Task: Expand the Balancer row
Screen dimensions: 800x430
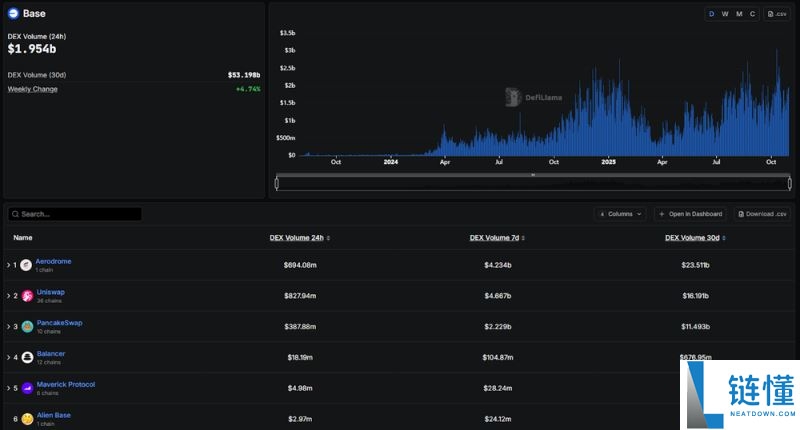Action: pos(8,358)
